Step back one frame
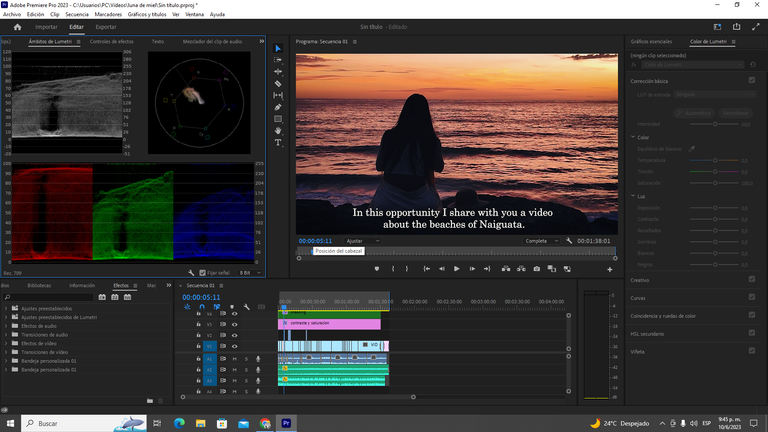This screenshot has width=768, height=432. [x=442, y=269]
